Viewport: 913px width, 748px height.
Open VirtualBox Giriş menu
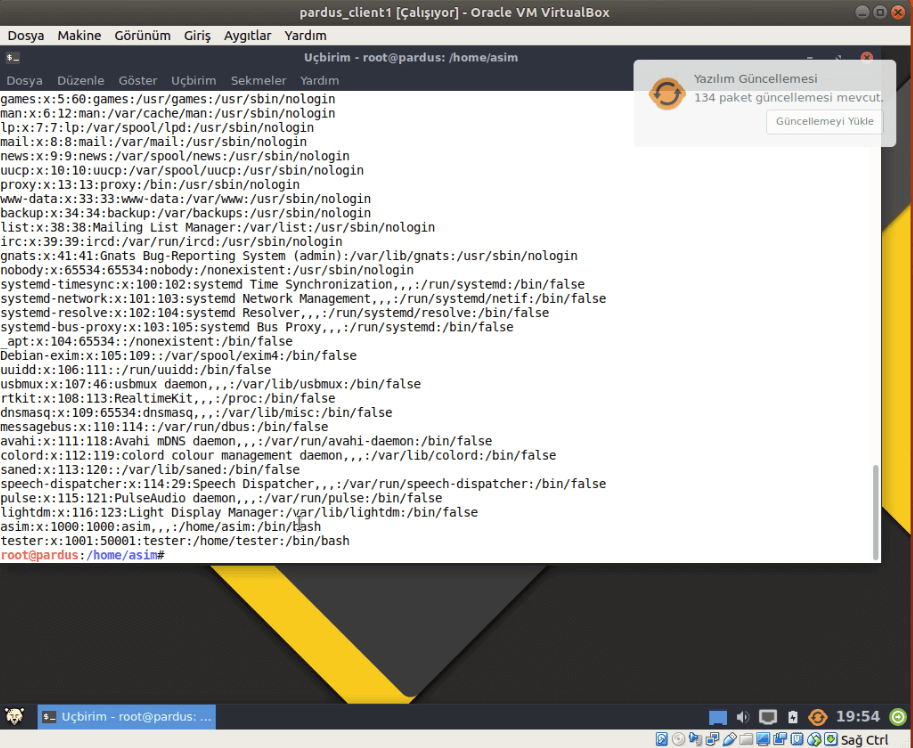[x=197, y=36]
